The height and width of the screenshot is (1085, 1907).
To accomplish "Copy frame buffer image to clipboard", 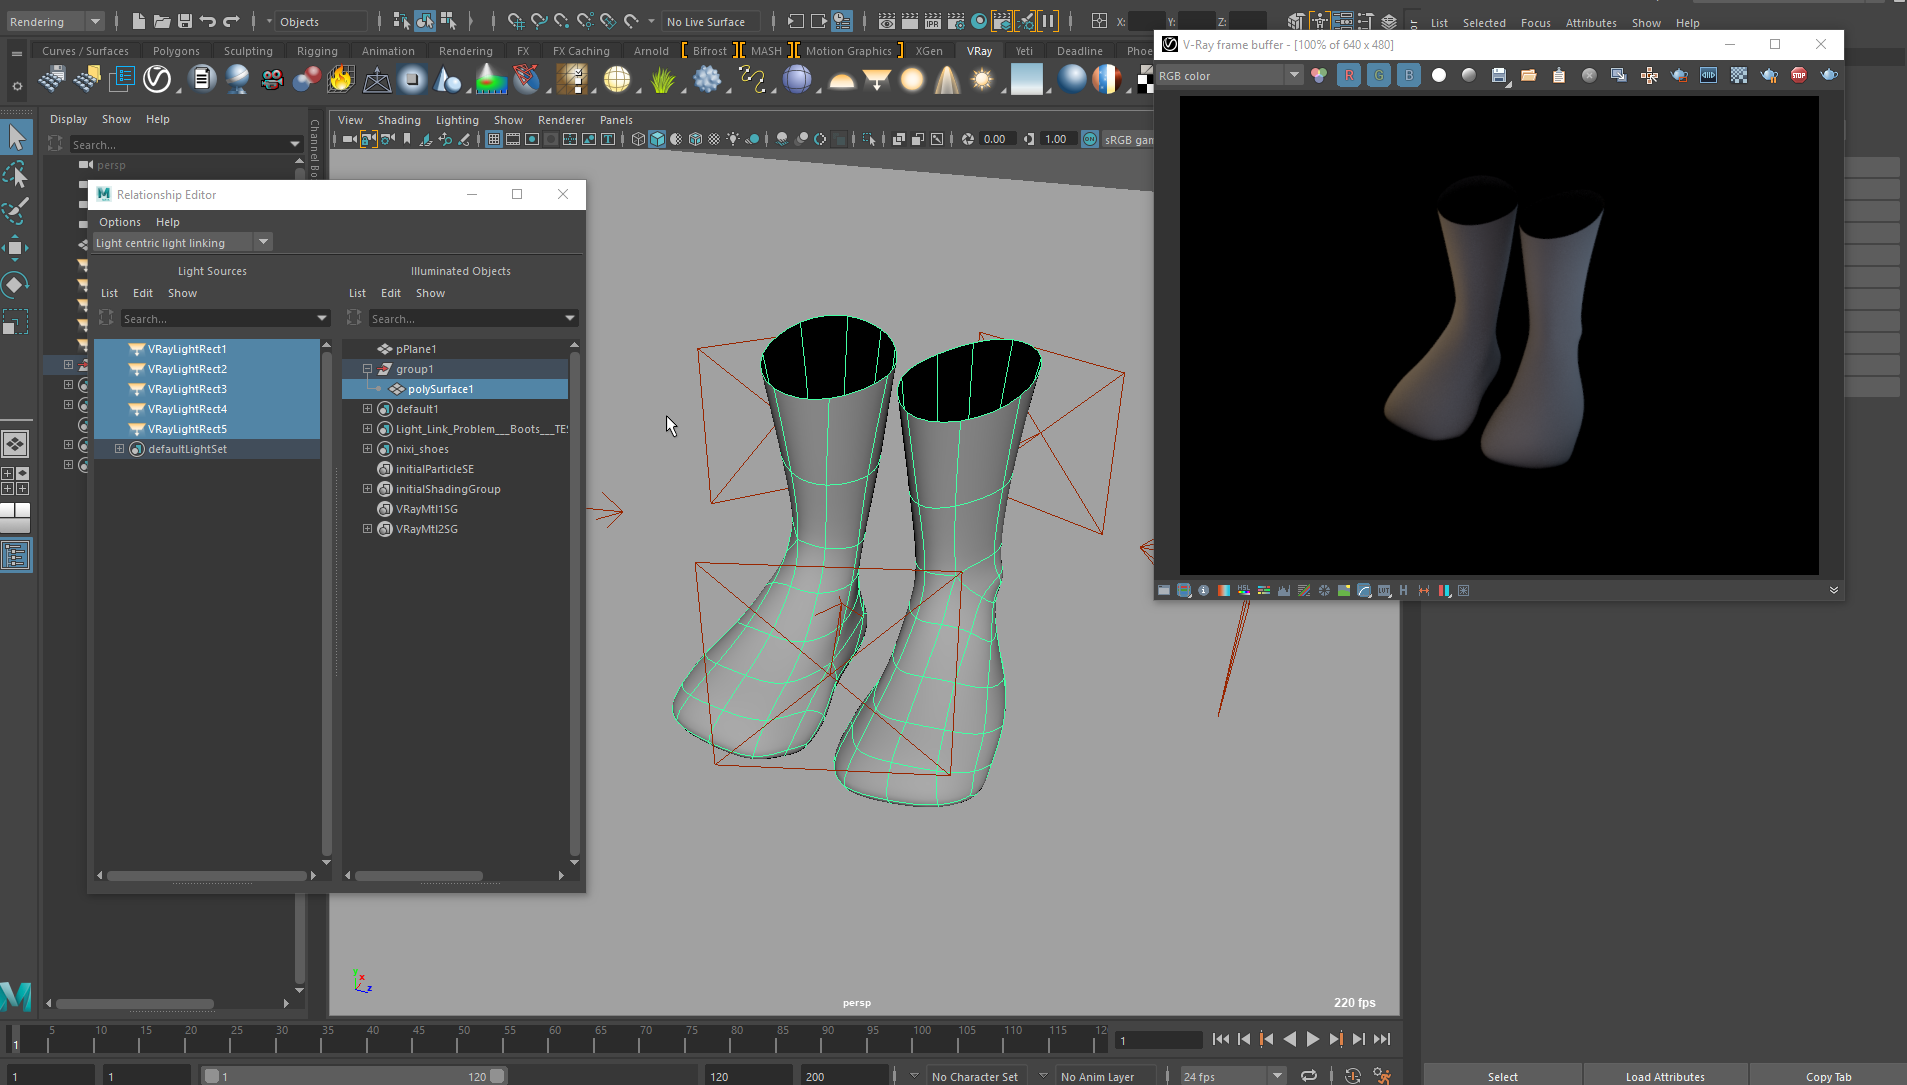I will tap(1558, 75).
